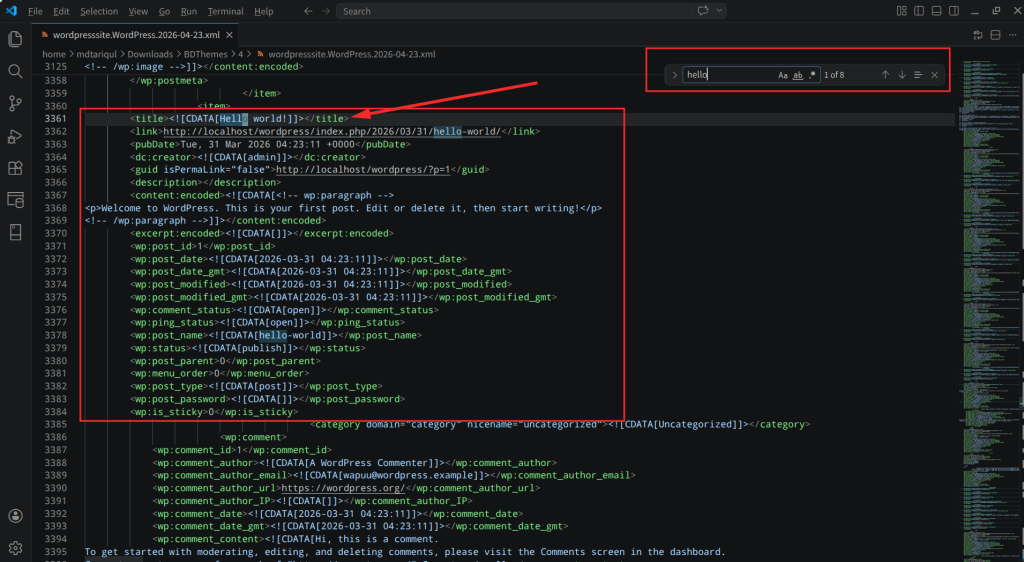Toggle Match Whole Word in find widget
Viewport: 1024px width, 562px height.
[x=797, y=75]
